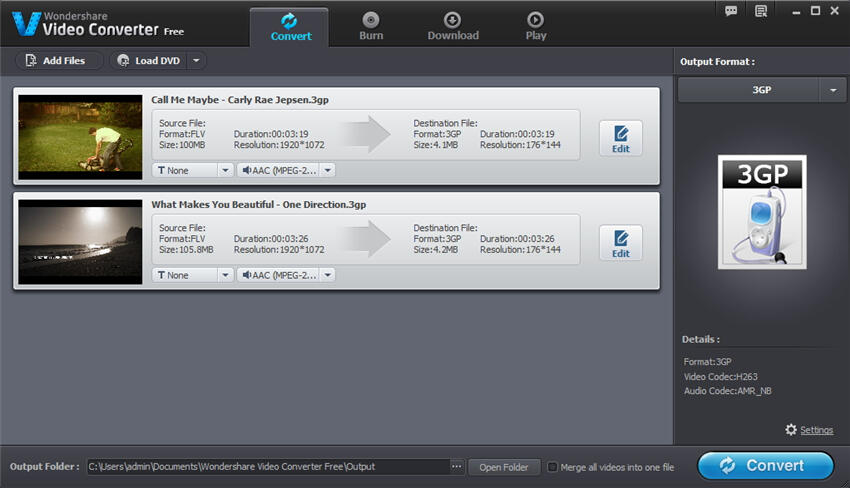Select the Call Me Maybe video thumbnail

pyautogui.click(x=80, y=137)
